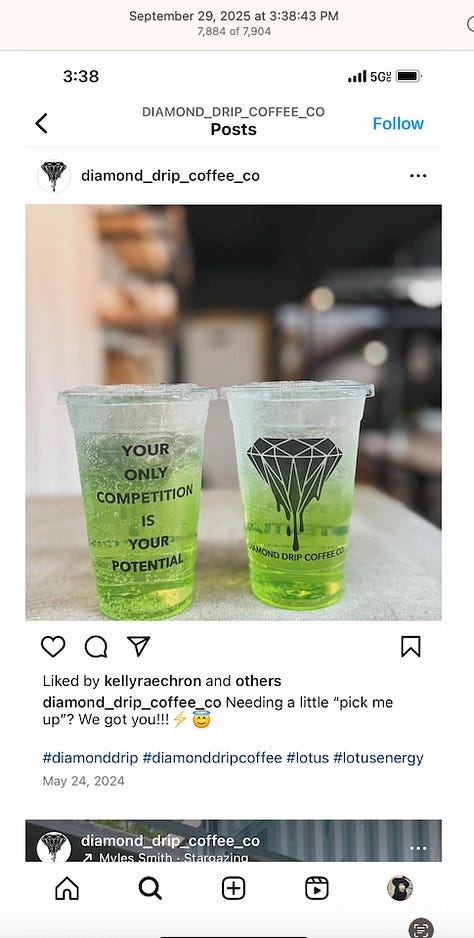
Task: Open the diamond_drip_coffee_co username above the photo
Action: coord(170,176)
